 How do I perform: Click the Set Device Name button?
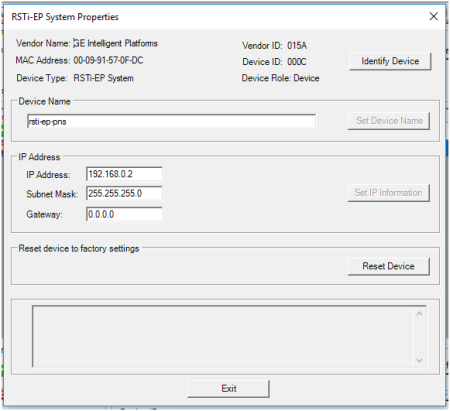(389, 121)
